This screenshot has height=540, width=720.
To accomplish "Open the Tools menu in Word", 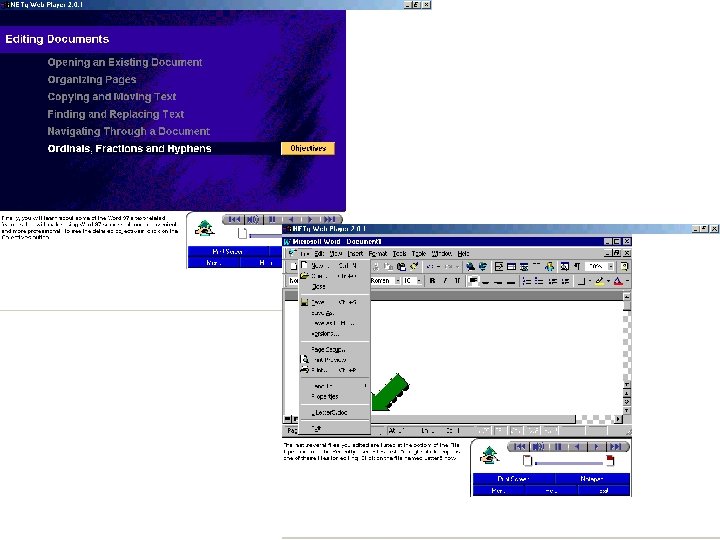I will pos(399,253).
